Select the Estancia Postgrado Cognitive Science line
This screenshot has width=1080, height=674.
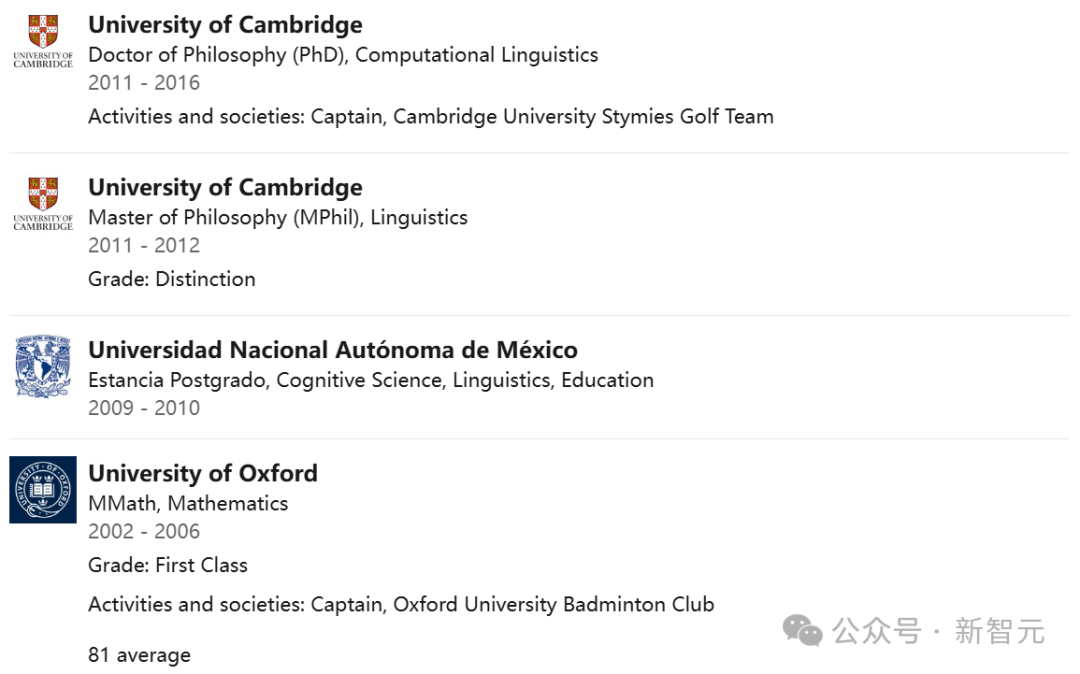(370, 380)
